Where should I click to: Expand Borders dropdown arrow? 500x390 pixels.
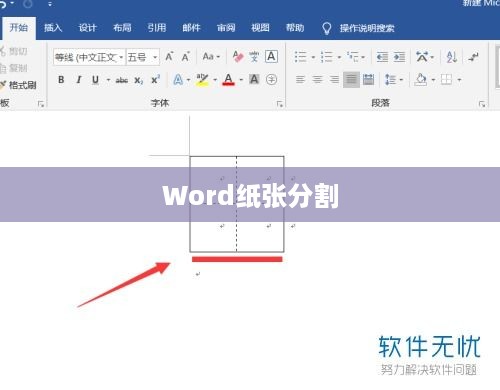tap(459, 80)
